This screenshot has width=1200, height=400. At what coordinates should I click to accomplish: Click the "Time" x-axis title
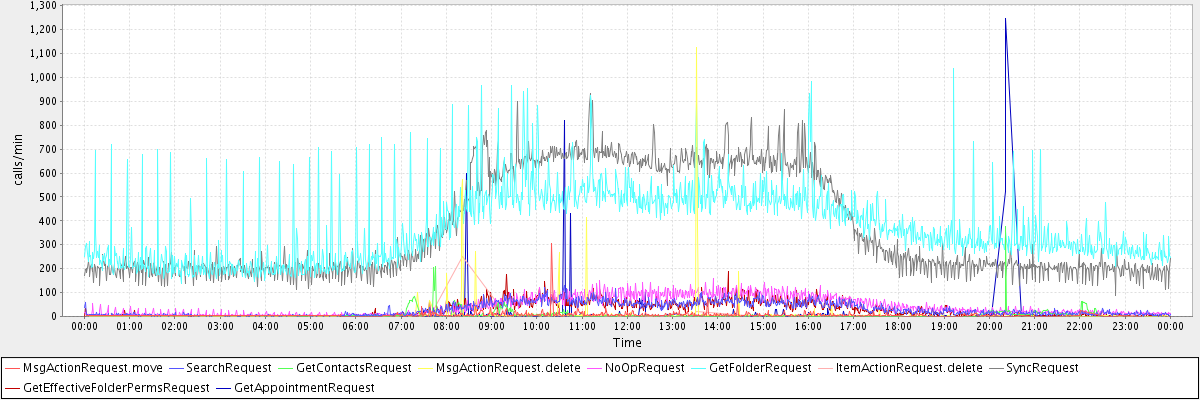pos(627,342)
